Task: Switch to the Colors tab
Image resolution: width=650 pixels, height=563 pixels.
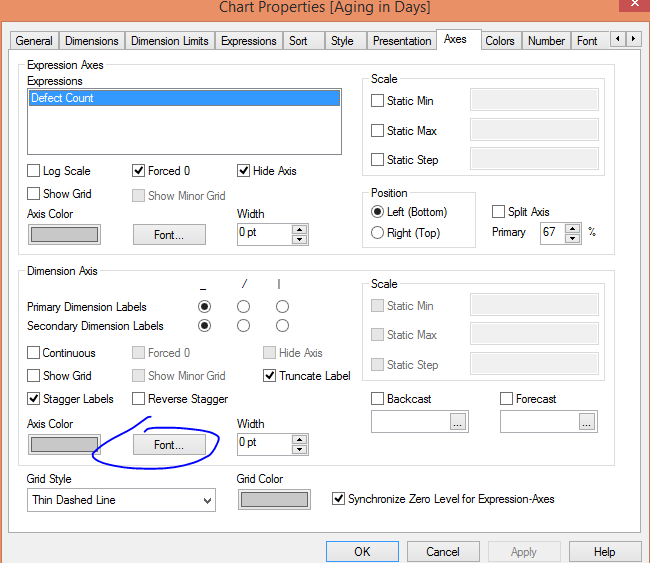Action: (x=500, y=41)
